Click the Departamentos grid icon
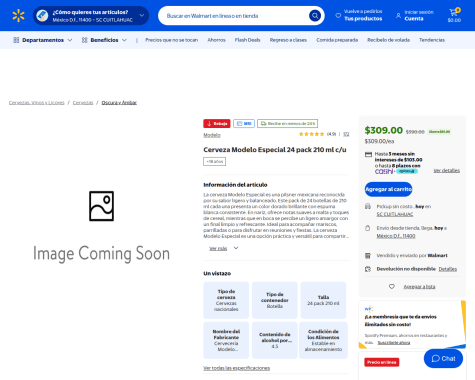 tap(16, 40)
